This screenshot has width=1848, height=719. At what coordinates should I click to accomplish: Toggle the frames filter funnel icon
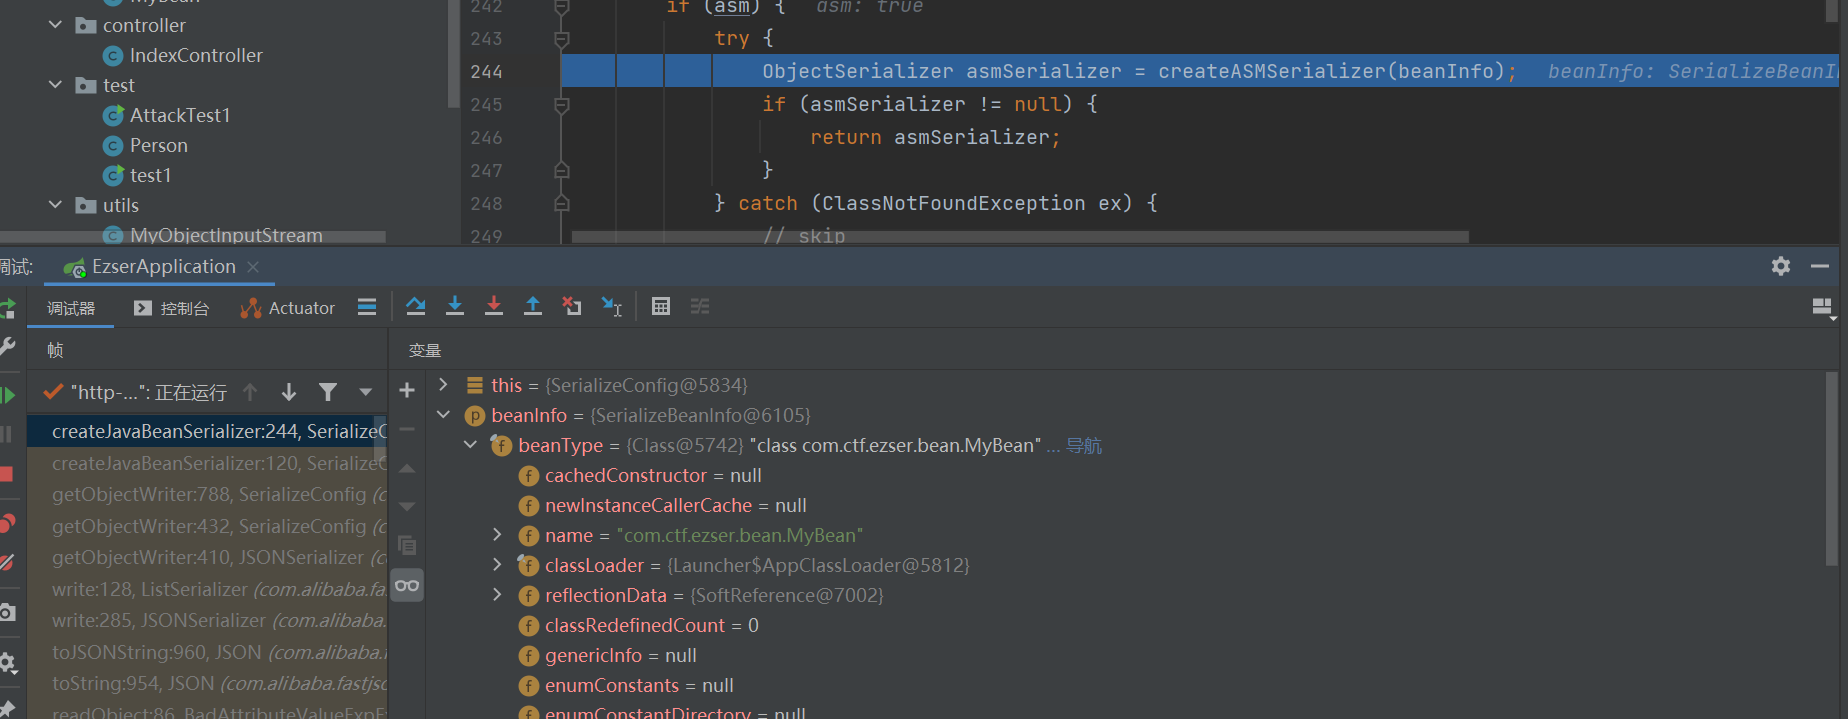tap(328, 392)
